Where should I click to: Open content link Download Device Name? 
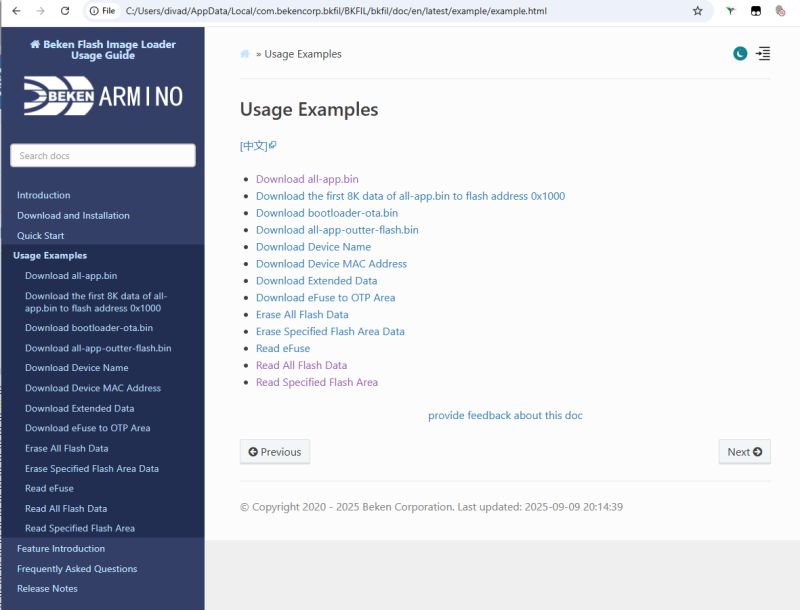pyautogui.click(x=313, y=247)
